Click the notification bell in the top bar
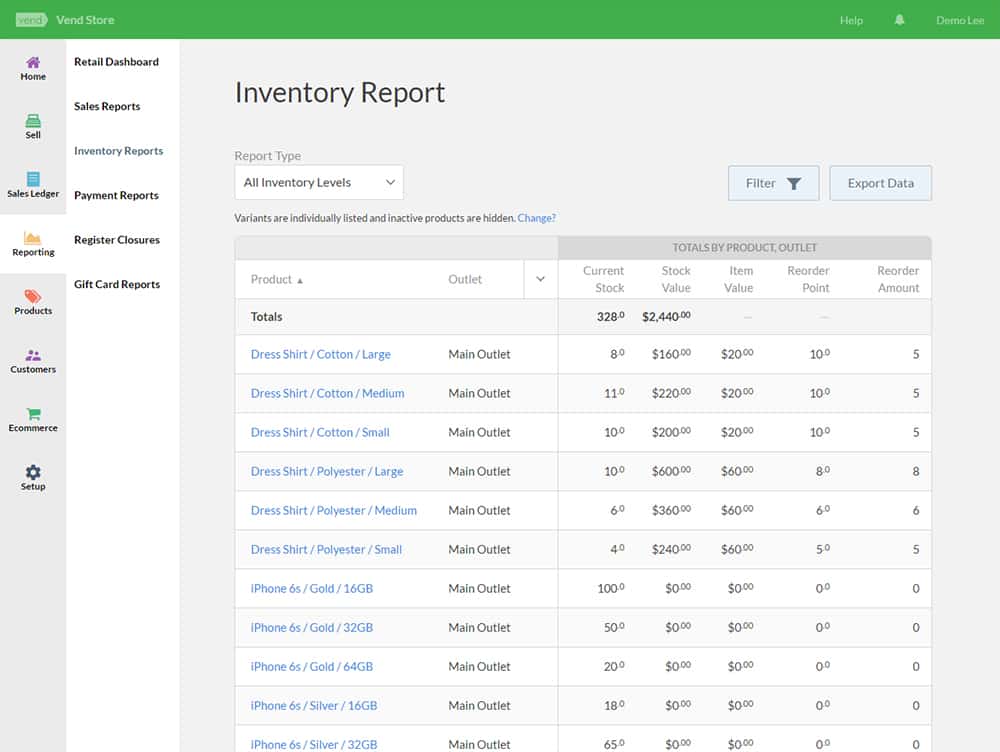Viewport: 1000px width, 752px height. coord(899,19)
